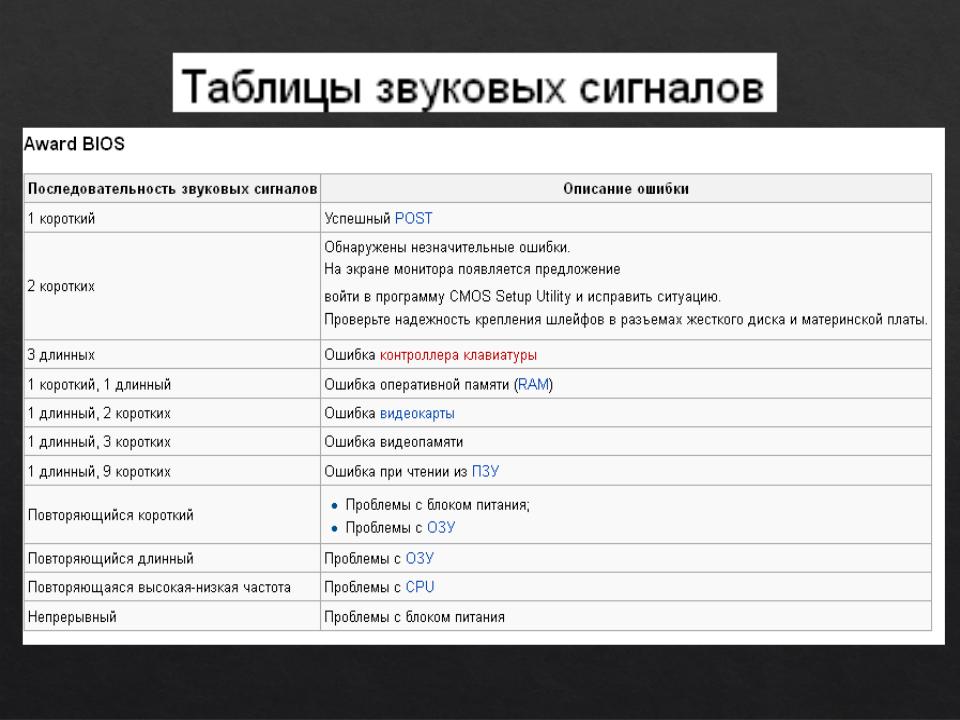Select 'Повторяющаяся высокая-низкая частота' cell
This screenshot has height=720, width=960.
tap(172, 587)
